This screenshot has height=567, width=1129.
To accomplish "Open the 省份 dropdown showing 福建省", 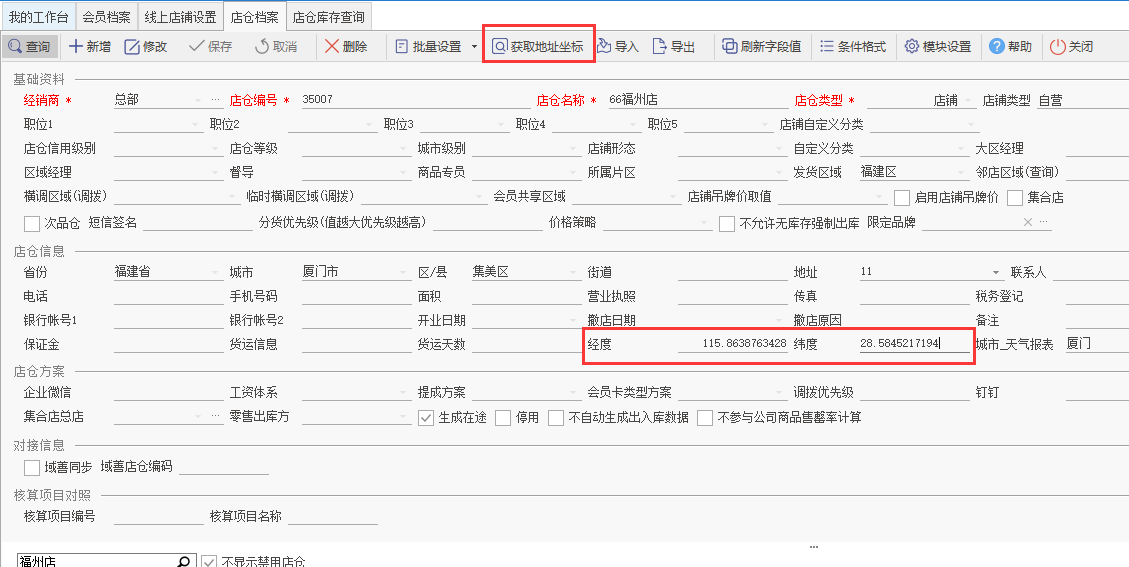I will click(x=215, y=272).
